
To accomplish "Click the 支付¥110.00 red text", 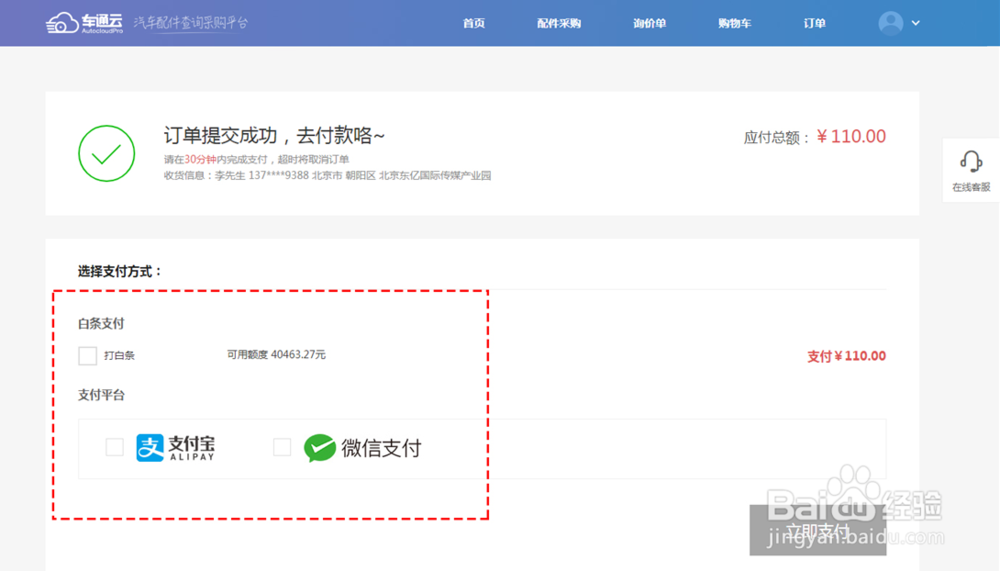I will [846, 356].
